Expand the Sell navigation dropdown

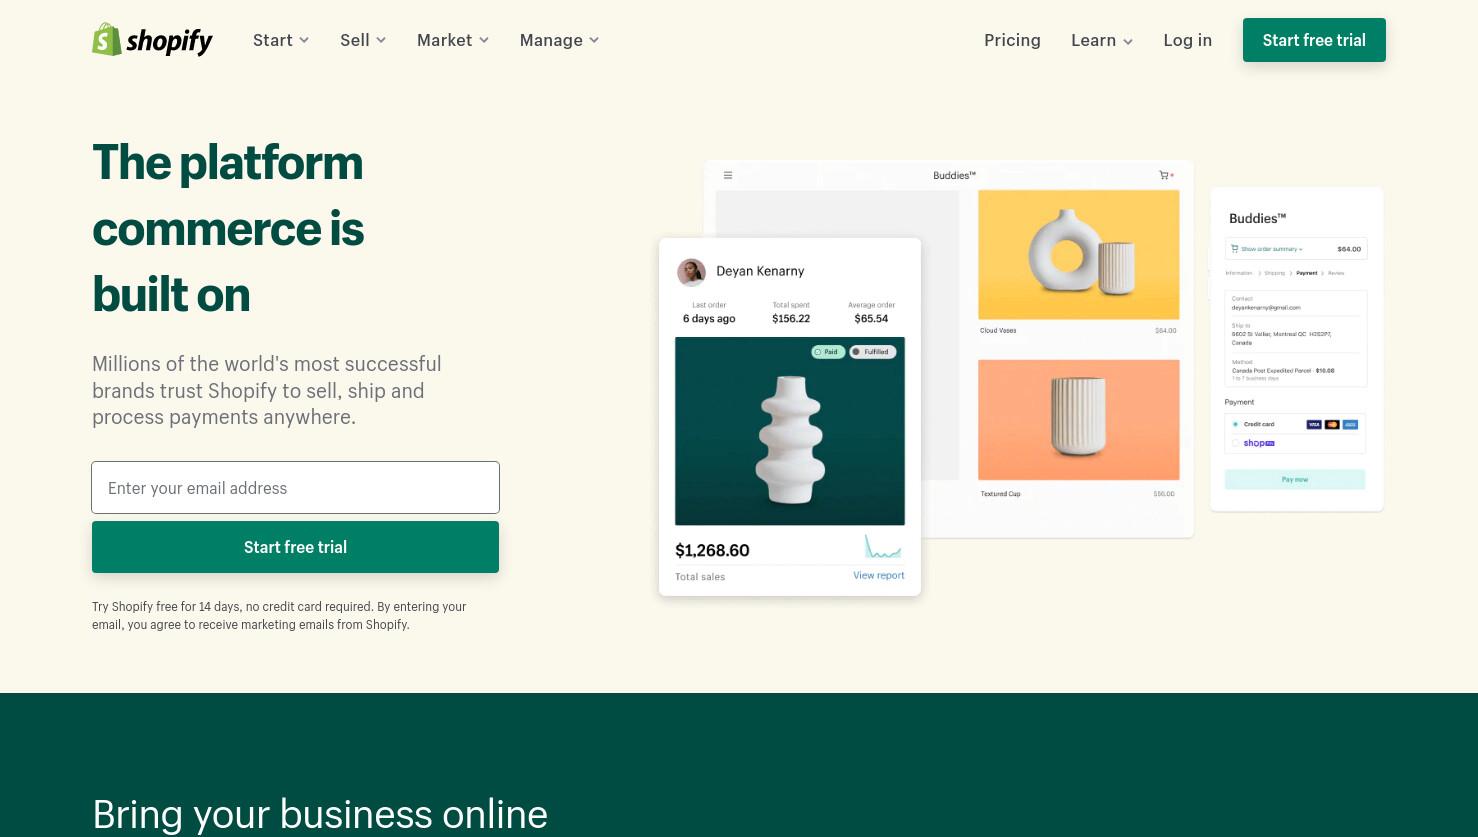(363, 40)
